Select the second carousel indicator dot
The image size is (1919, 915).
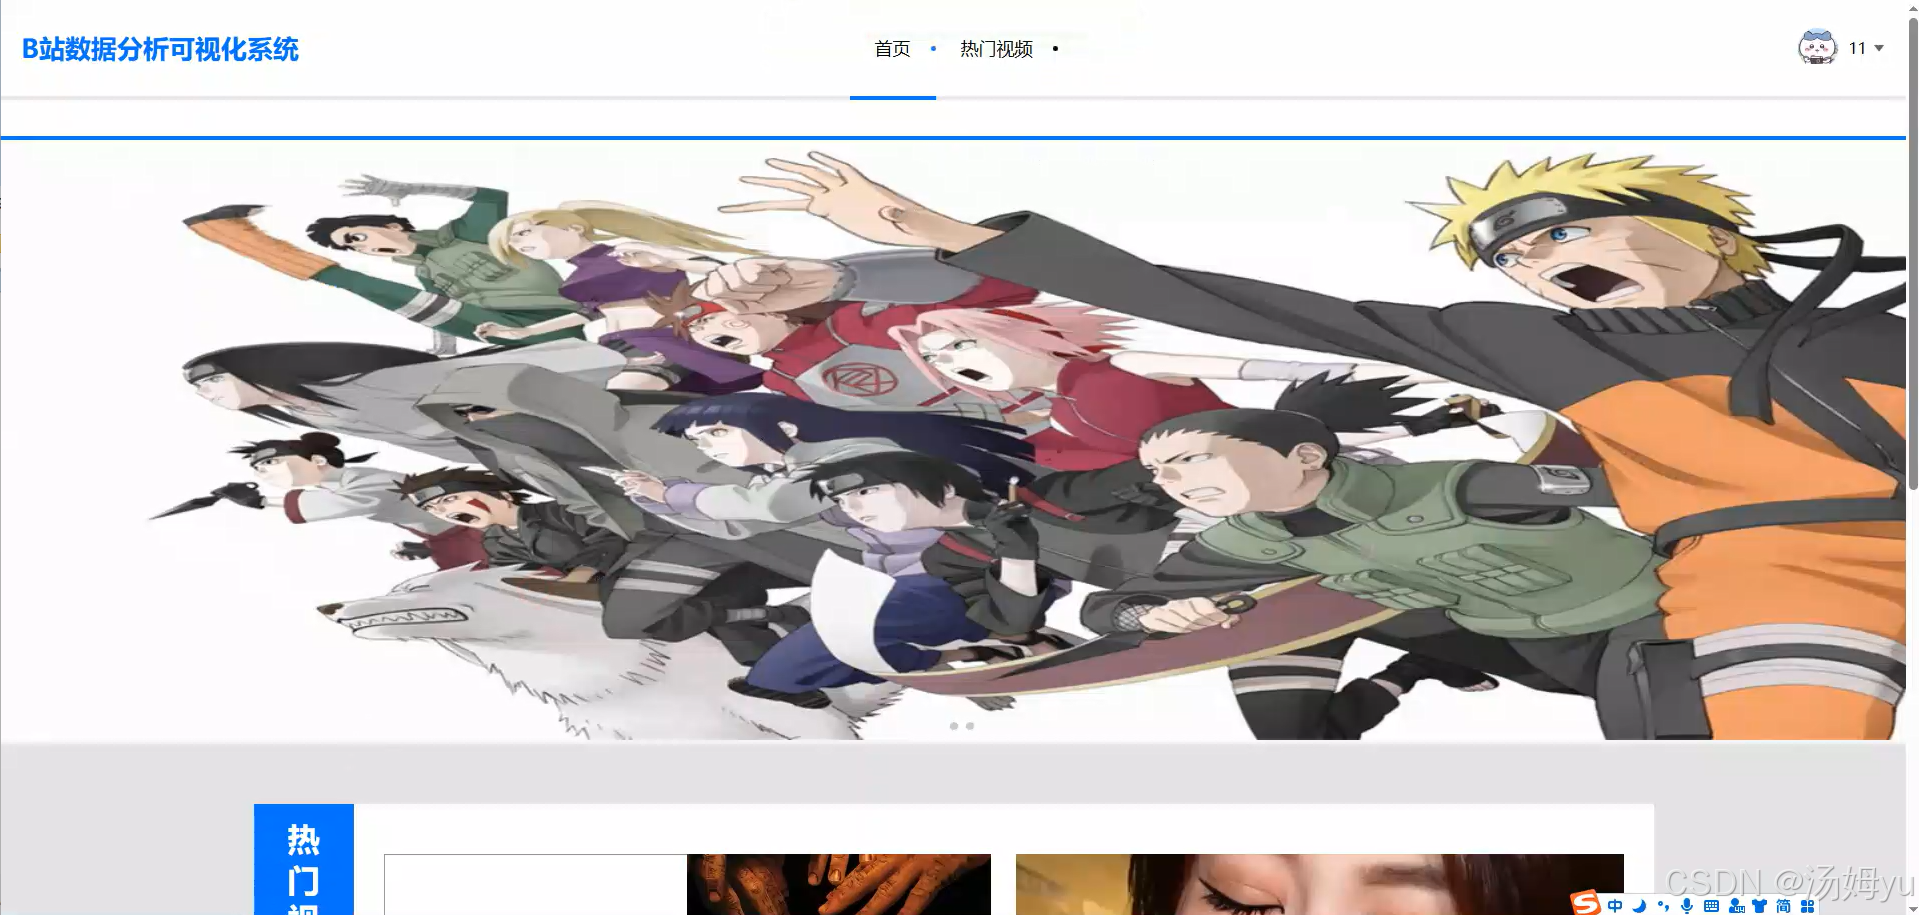pyautogui.click(x=970, y=726)
